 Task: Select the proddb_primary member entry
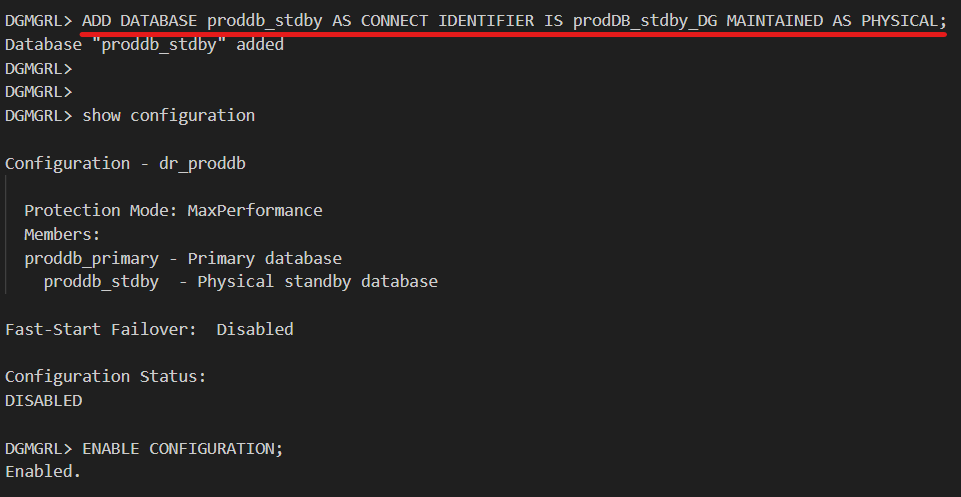click(x=91, y=259)
